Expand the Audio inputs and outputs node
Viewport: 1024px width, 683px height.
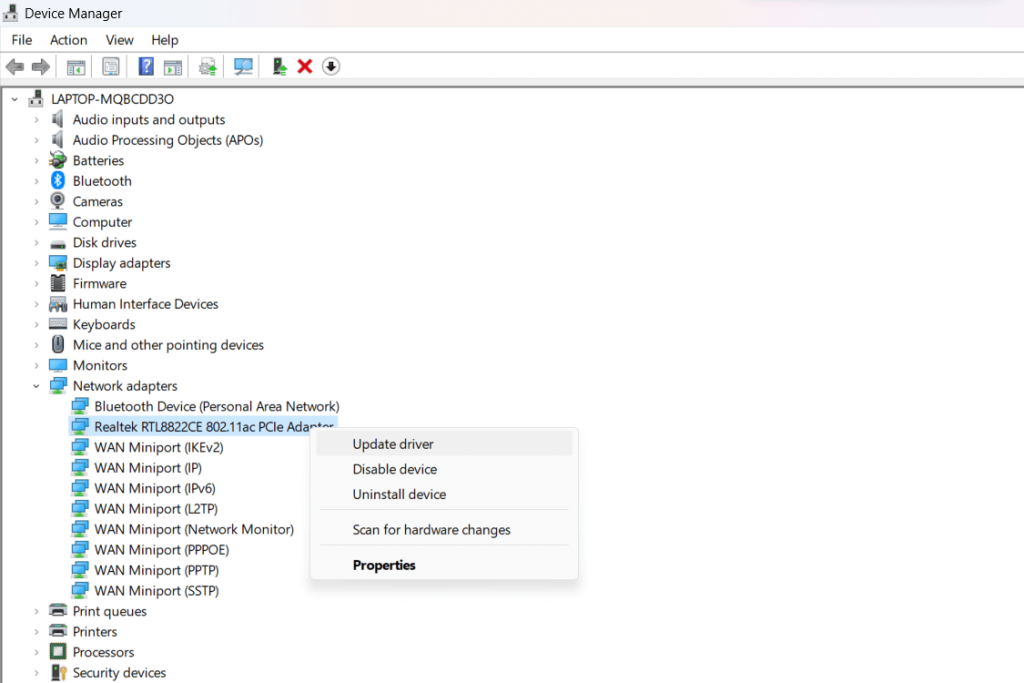point(37,120)
